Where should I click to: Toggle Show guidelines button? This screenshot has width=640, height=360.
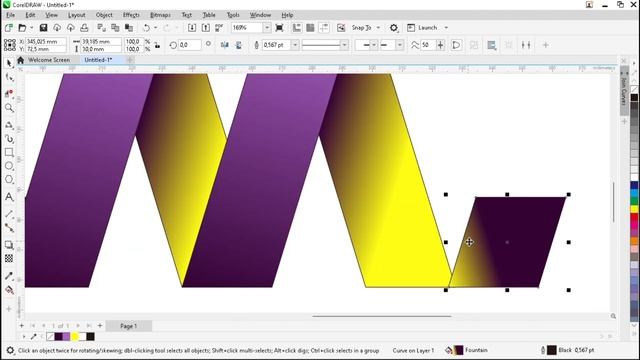tap(324, 28)
